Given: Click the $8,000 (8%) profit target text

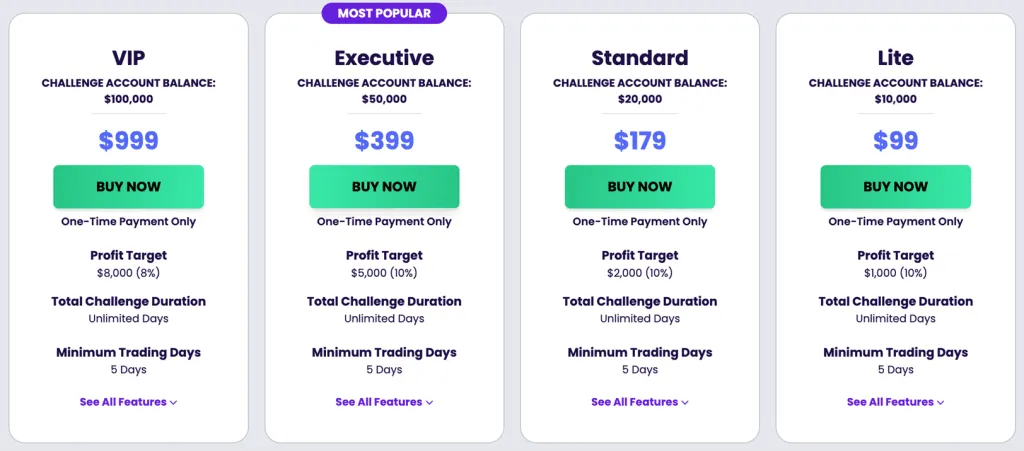Looking at the screenshot, I should (x=128, y=273).
